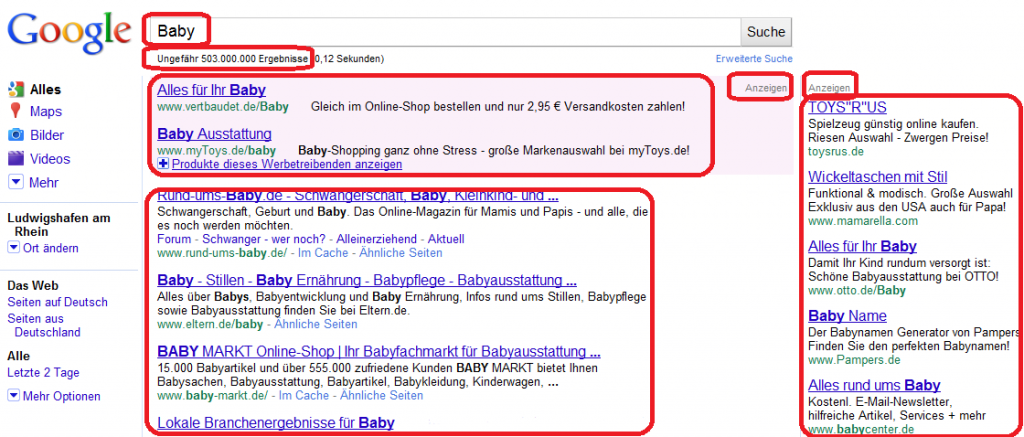The image size is (1024, 437).
Task: Click the Videos film icon
Action: click(16, 159)
